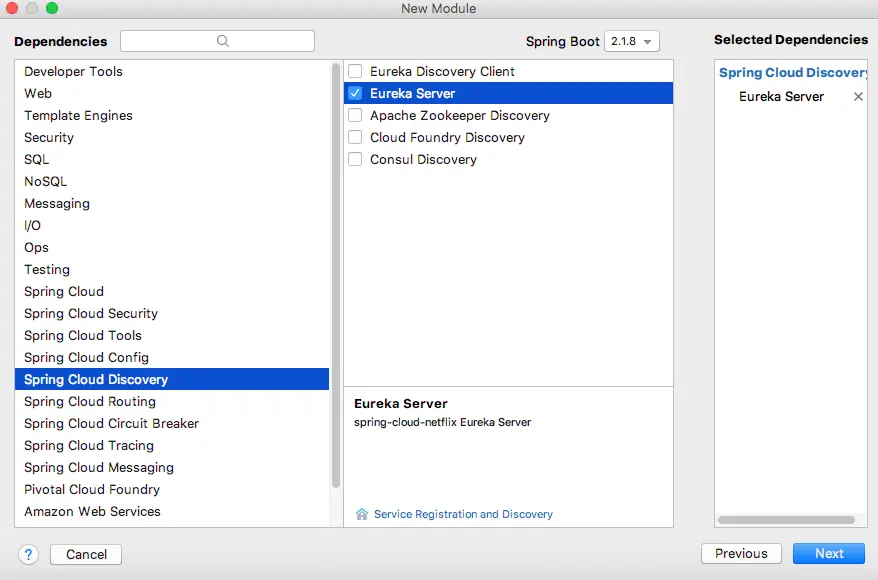Open the Spring Boot version dropdown

[632, 41]
